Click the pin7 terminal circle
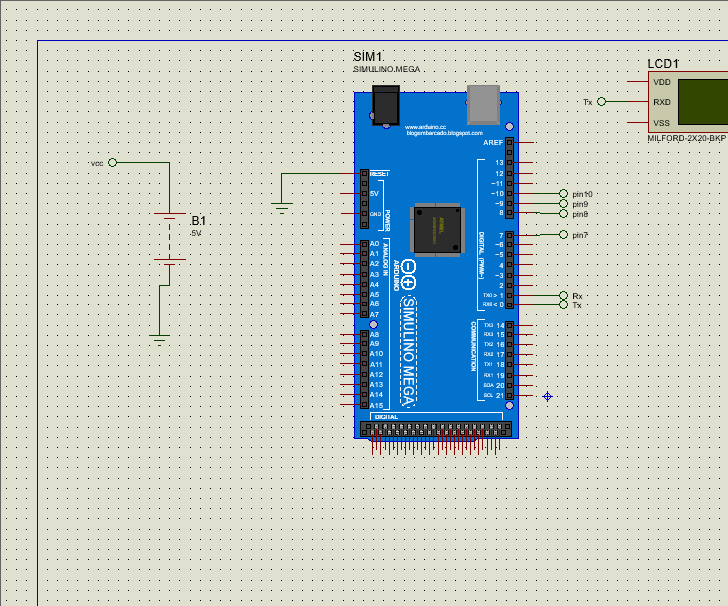This screenshot has width=728, height=606. click(563, 235)
